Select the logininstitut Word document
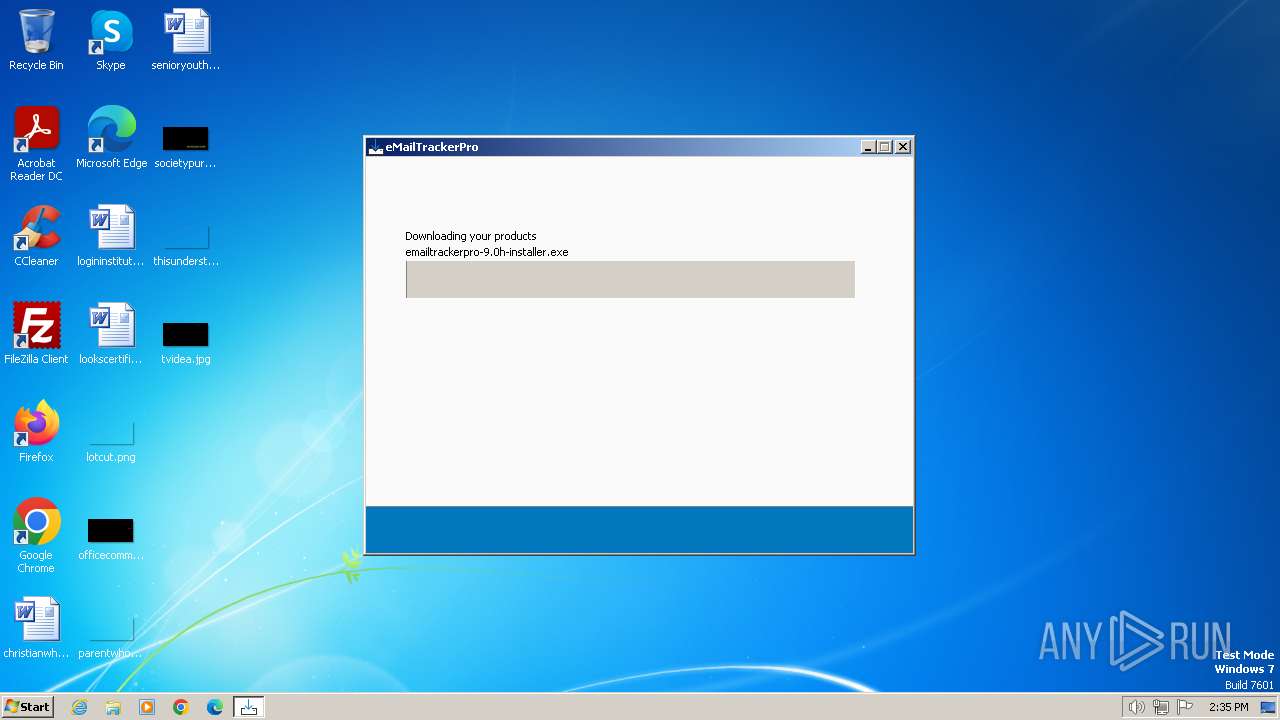Image resolution: width=1280 pixels, height=720 pixels. pos(111,236)
